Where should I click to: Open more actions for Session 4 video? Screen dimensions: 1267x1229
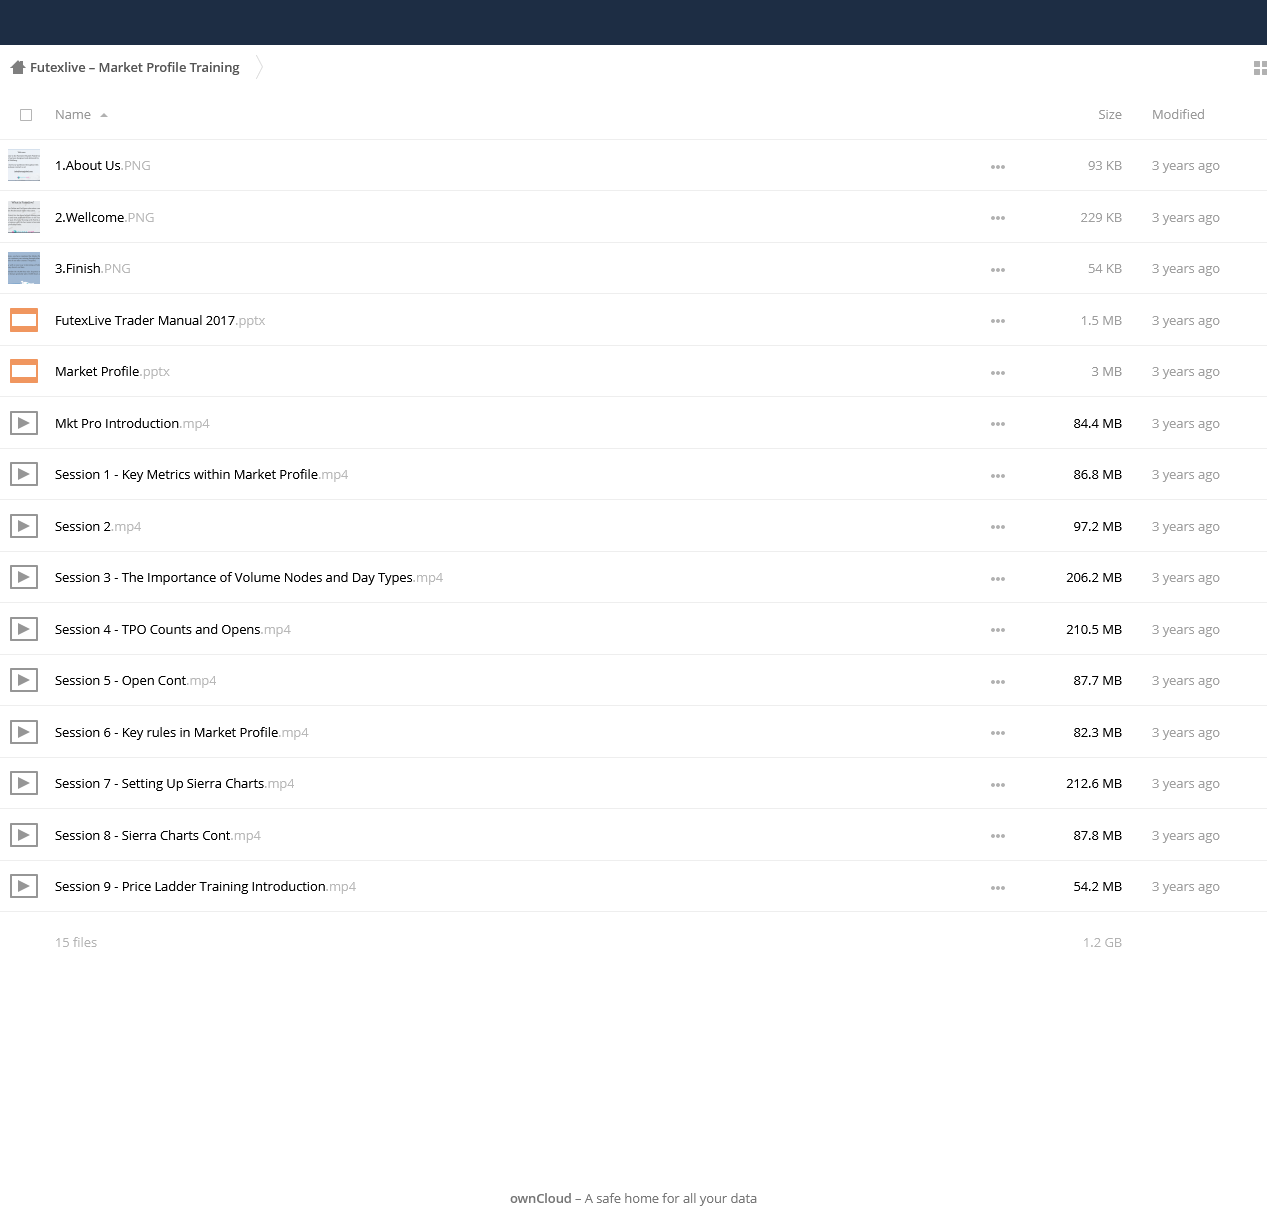point(998,630)
